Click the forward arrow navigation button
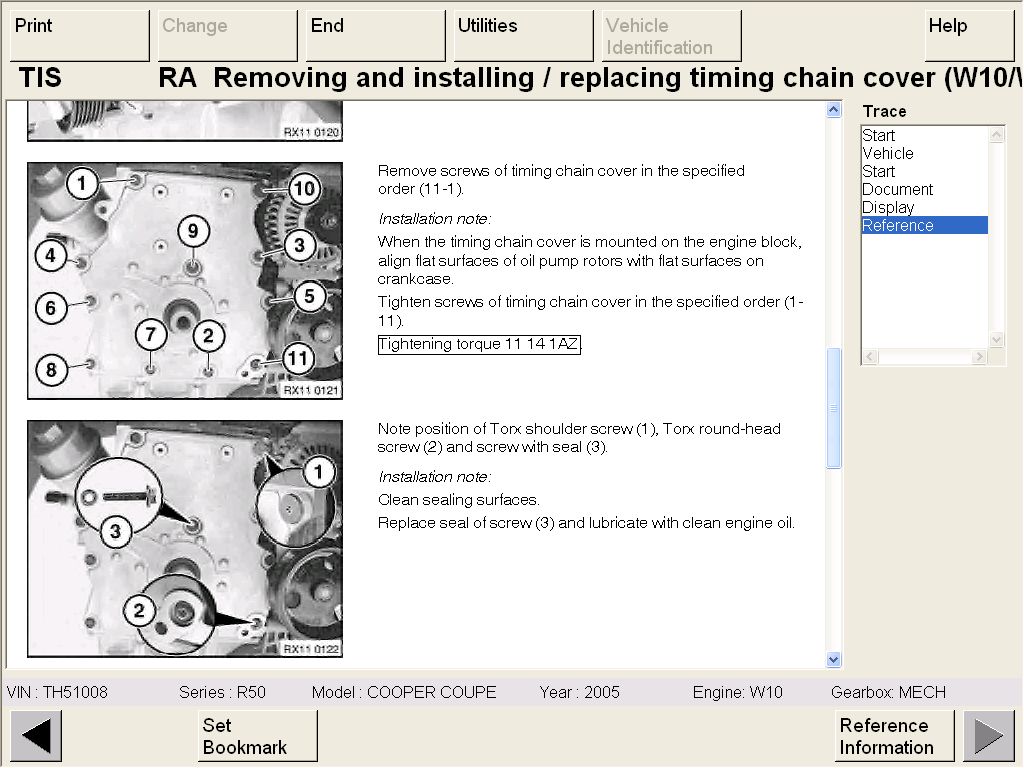 988,736
